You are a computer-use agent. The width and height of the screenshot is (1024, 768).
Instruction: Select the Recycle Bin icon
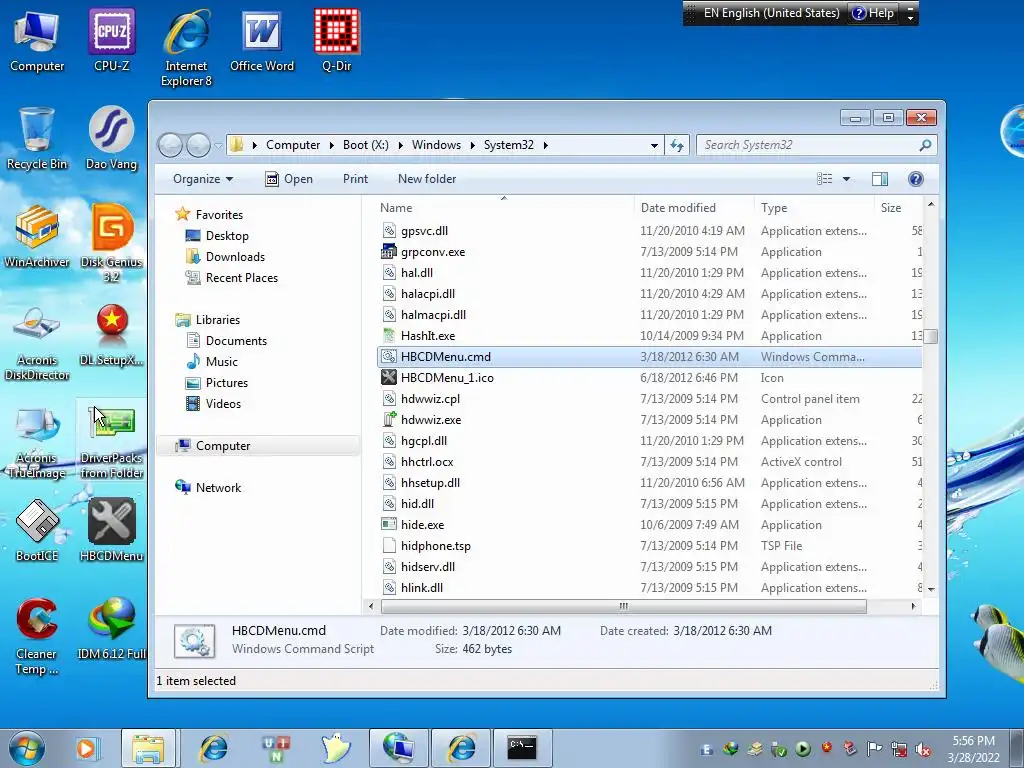37,138
